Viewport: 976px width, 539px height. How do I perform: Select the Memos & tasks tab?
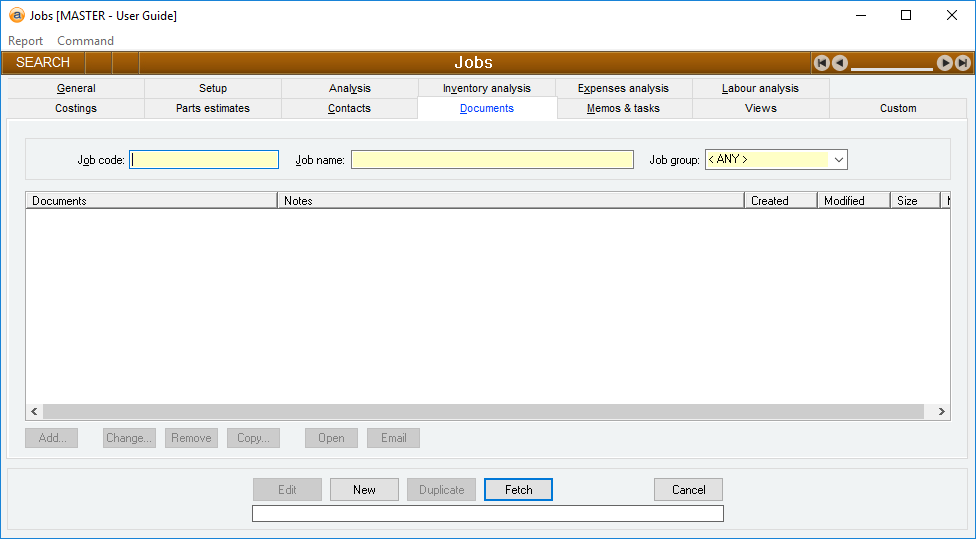click(623, 108)
